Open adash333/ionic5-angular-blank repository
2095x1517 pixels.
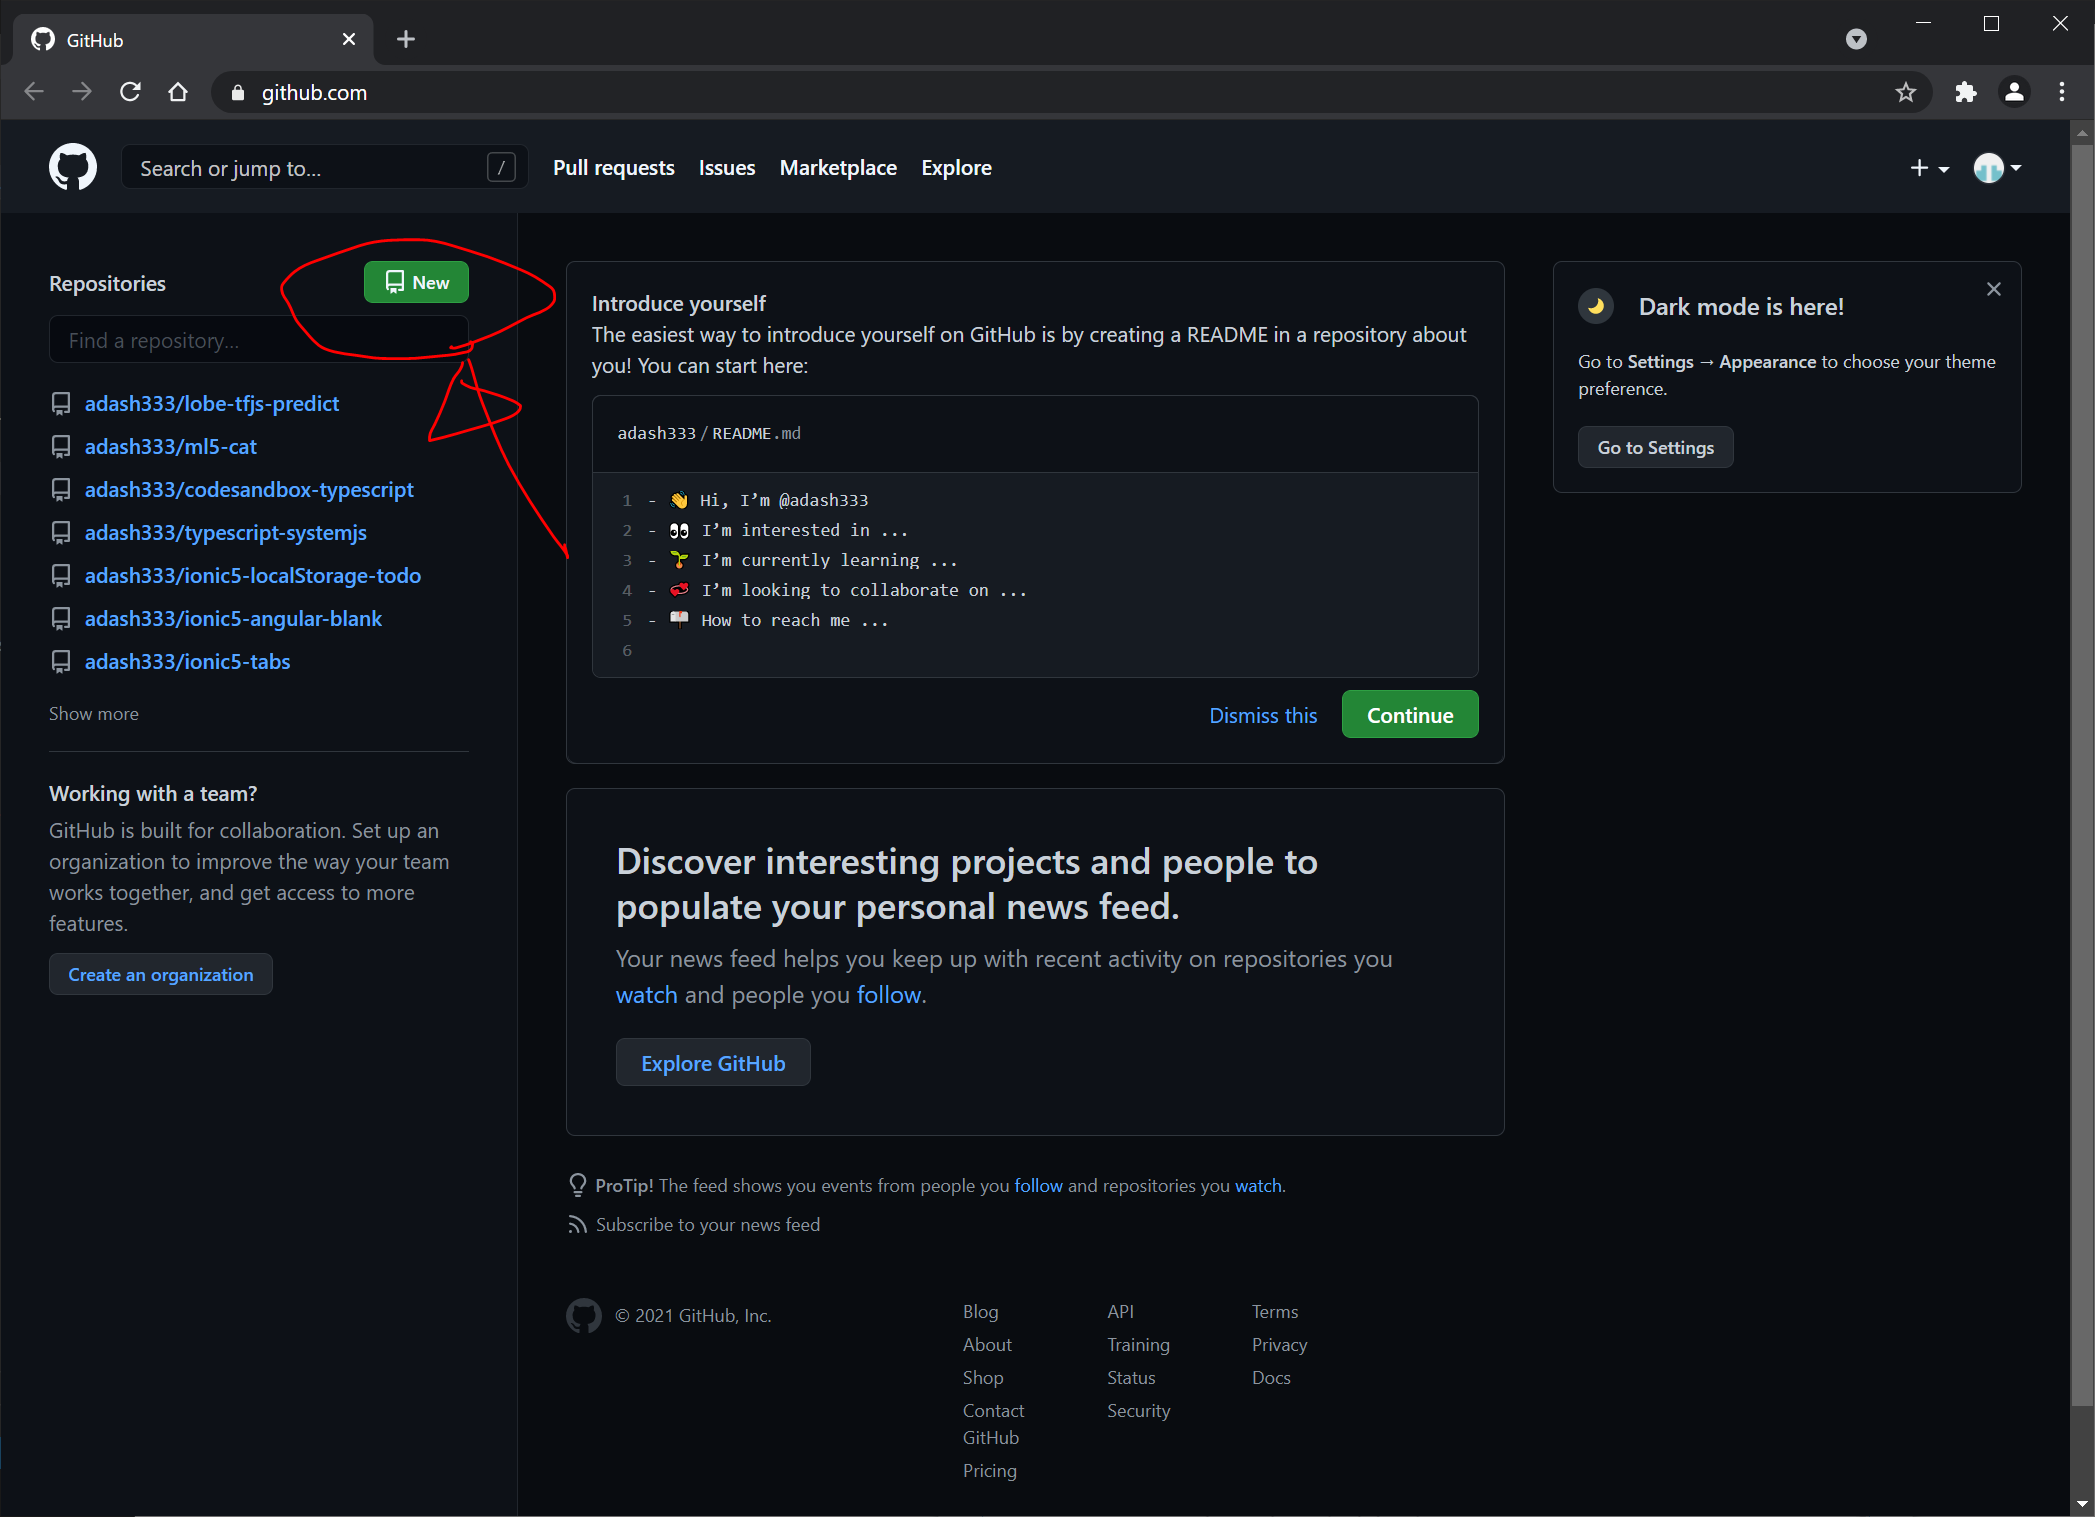pyautogui.click(x=233, y=619)
